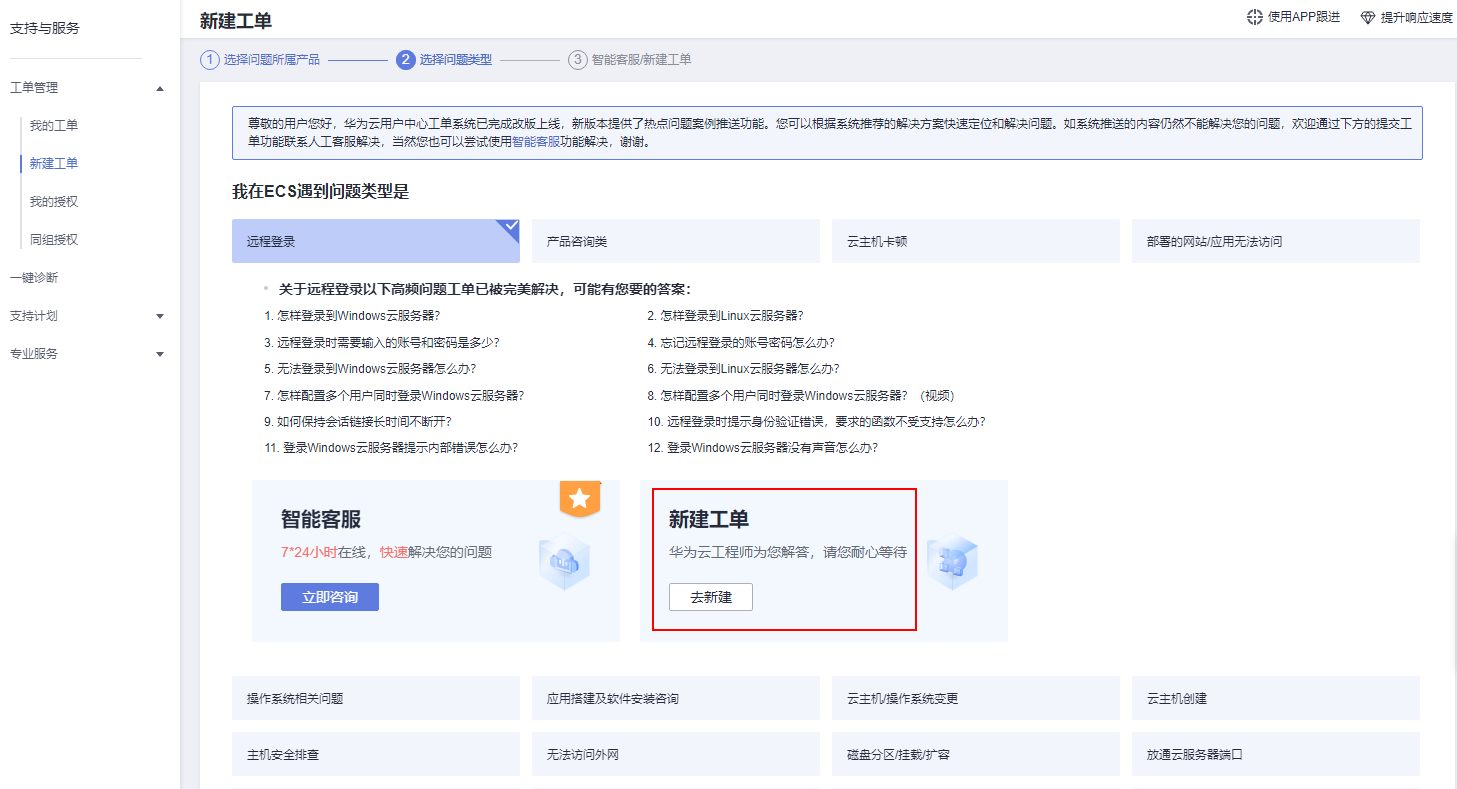Open FAQ 11 登录Windows云服务器提示内部错误

pyautogui.click(x=391, y=448)
